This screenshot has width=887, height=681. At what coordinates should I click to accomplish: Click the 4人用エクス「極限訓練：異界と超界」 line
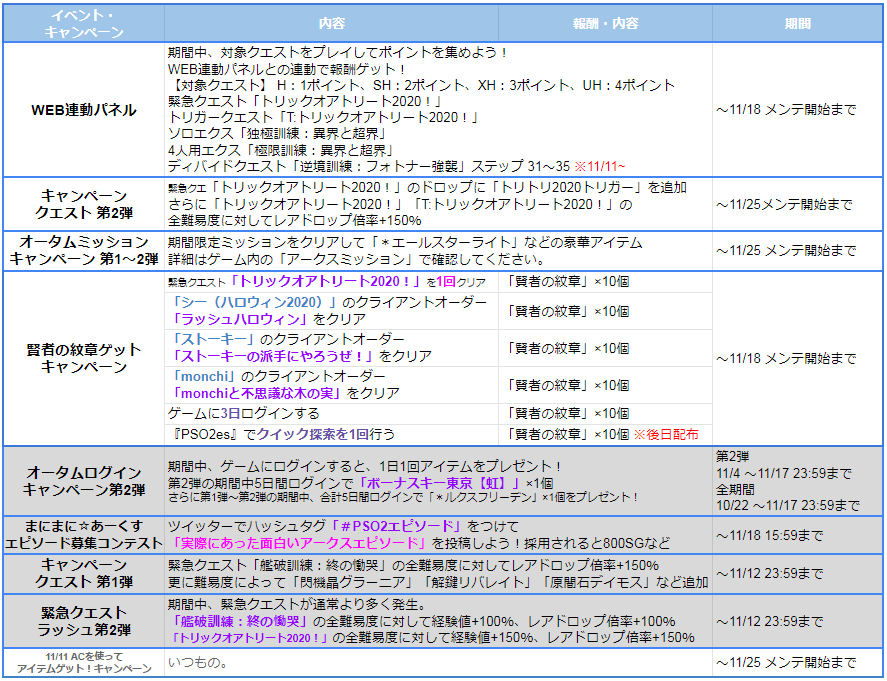point(281,150)
